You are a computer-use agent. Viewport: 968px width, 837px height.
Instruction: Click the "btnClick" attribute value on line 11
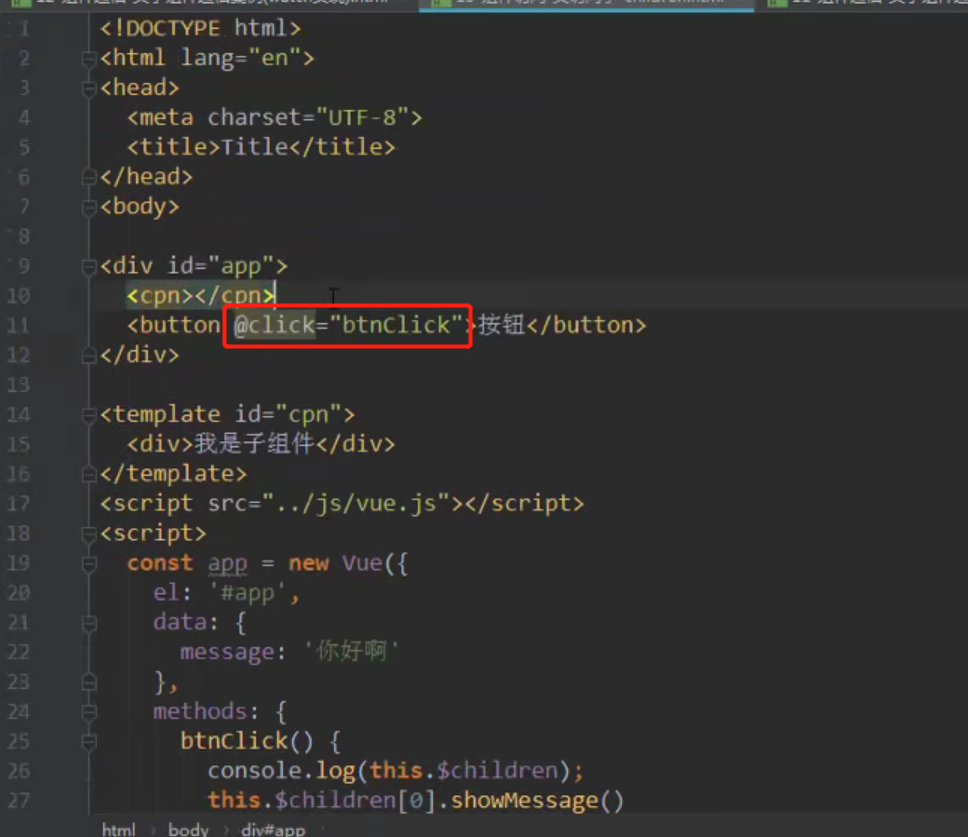click(x=396, y=325)
